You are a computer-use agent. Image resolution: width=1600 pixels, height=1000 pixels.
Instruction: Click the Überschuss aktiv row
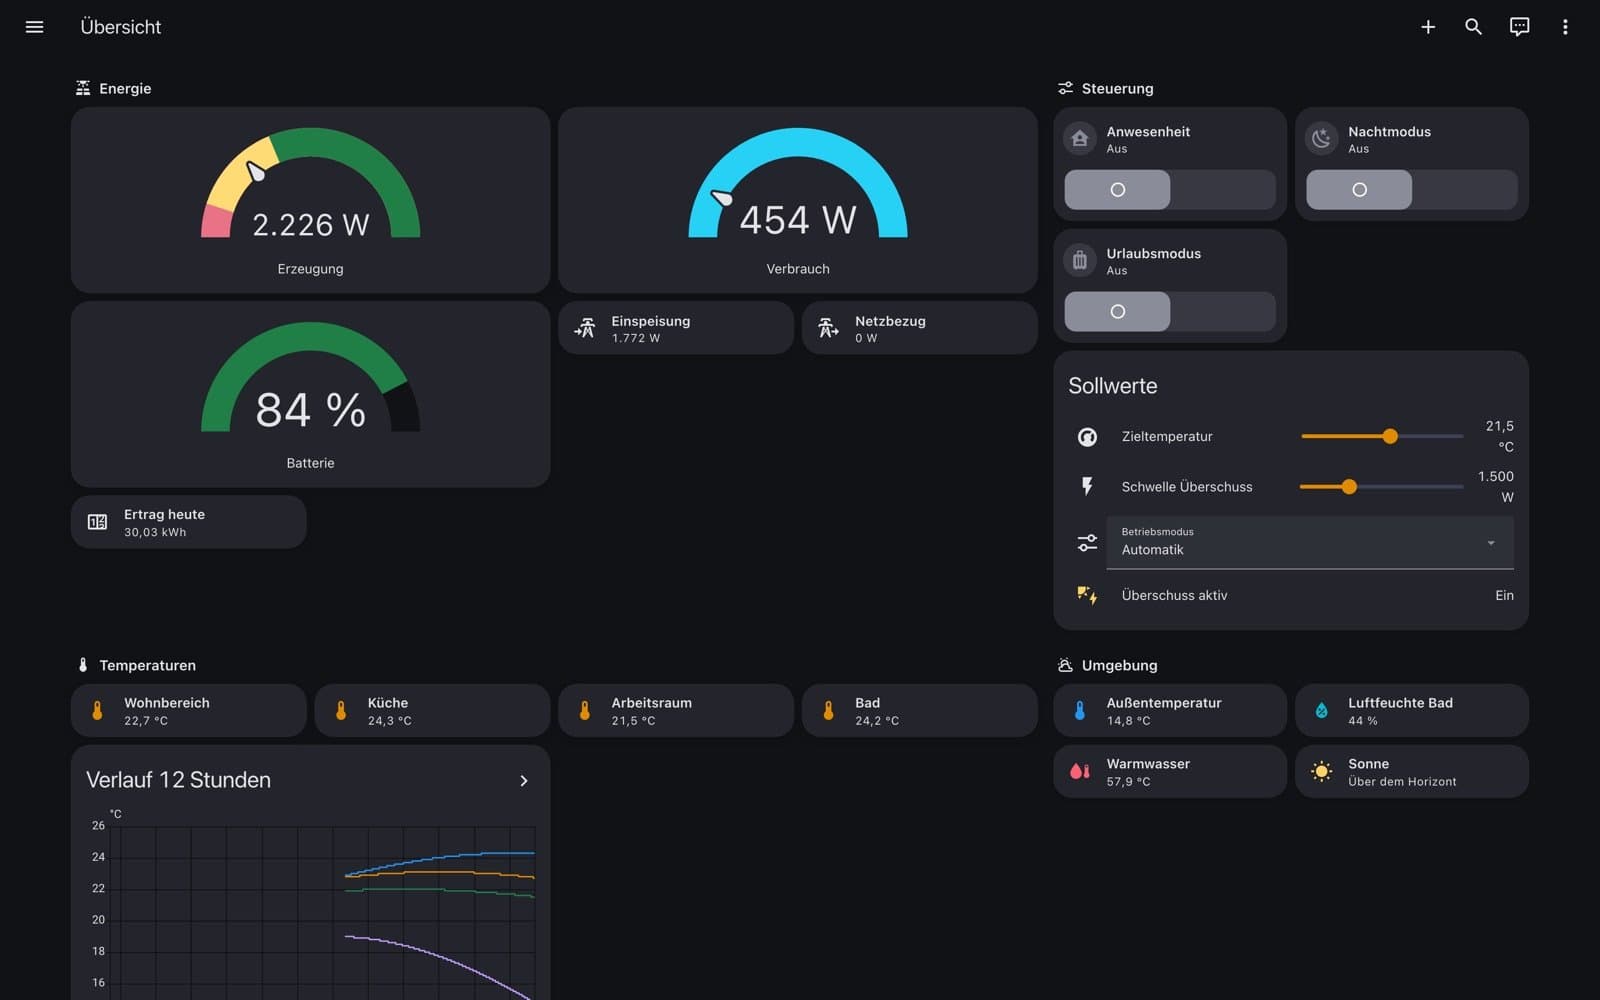pos(1291,595)
